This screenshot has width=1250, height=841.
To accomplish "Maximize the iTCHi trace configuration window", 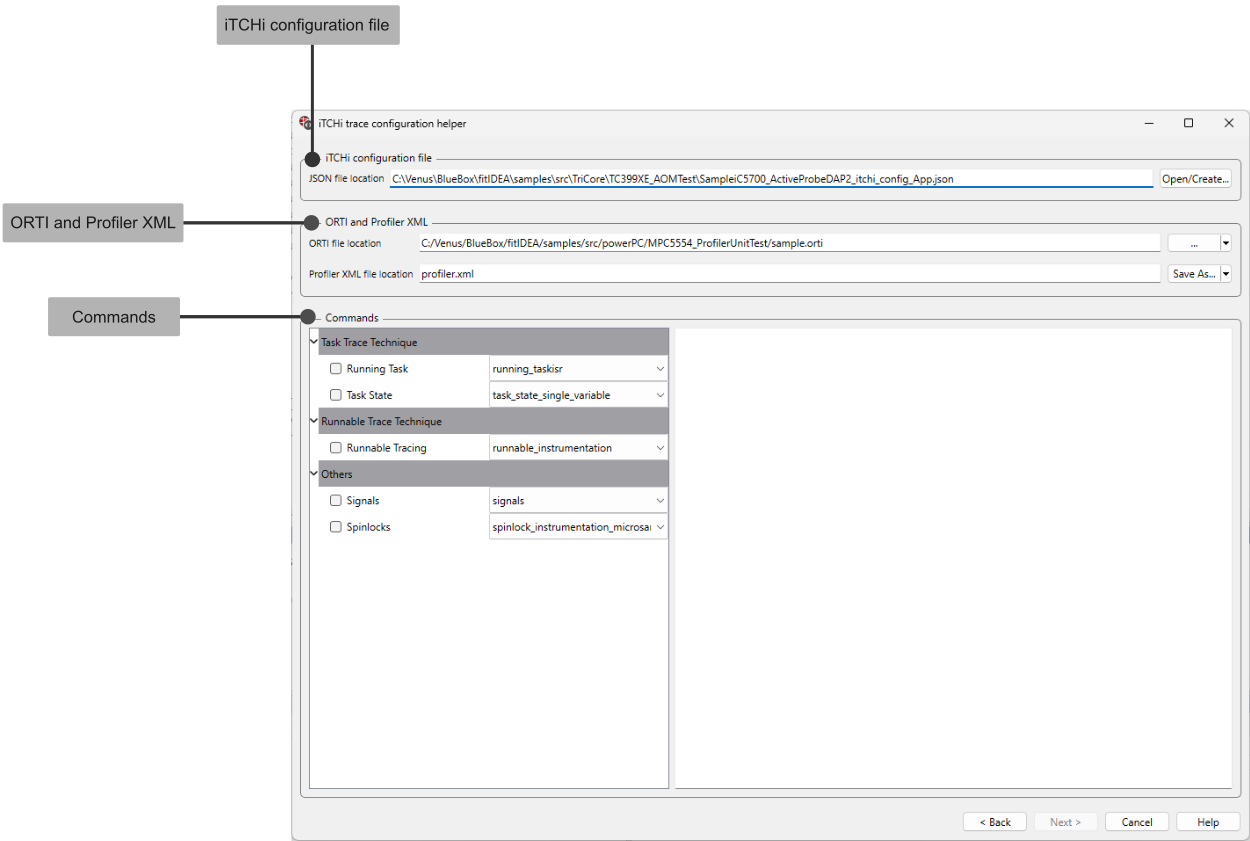I will tap(1188, 123).
